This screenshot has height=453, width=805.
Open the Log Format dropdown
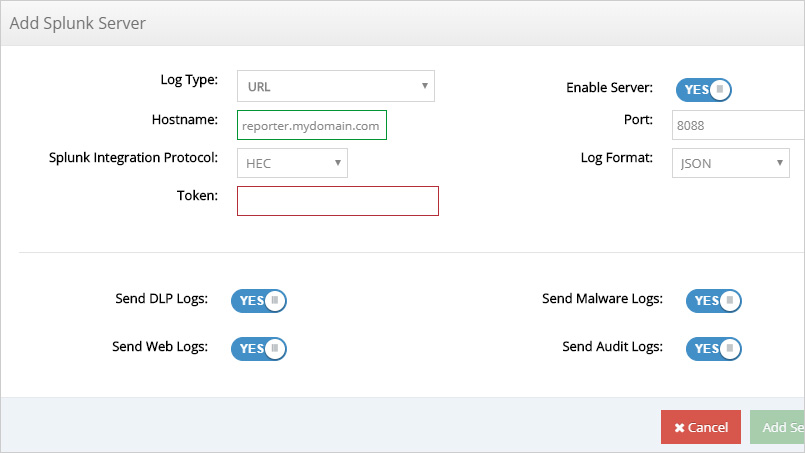tap(731, 163)
